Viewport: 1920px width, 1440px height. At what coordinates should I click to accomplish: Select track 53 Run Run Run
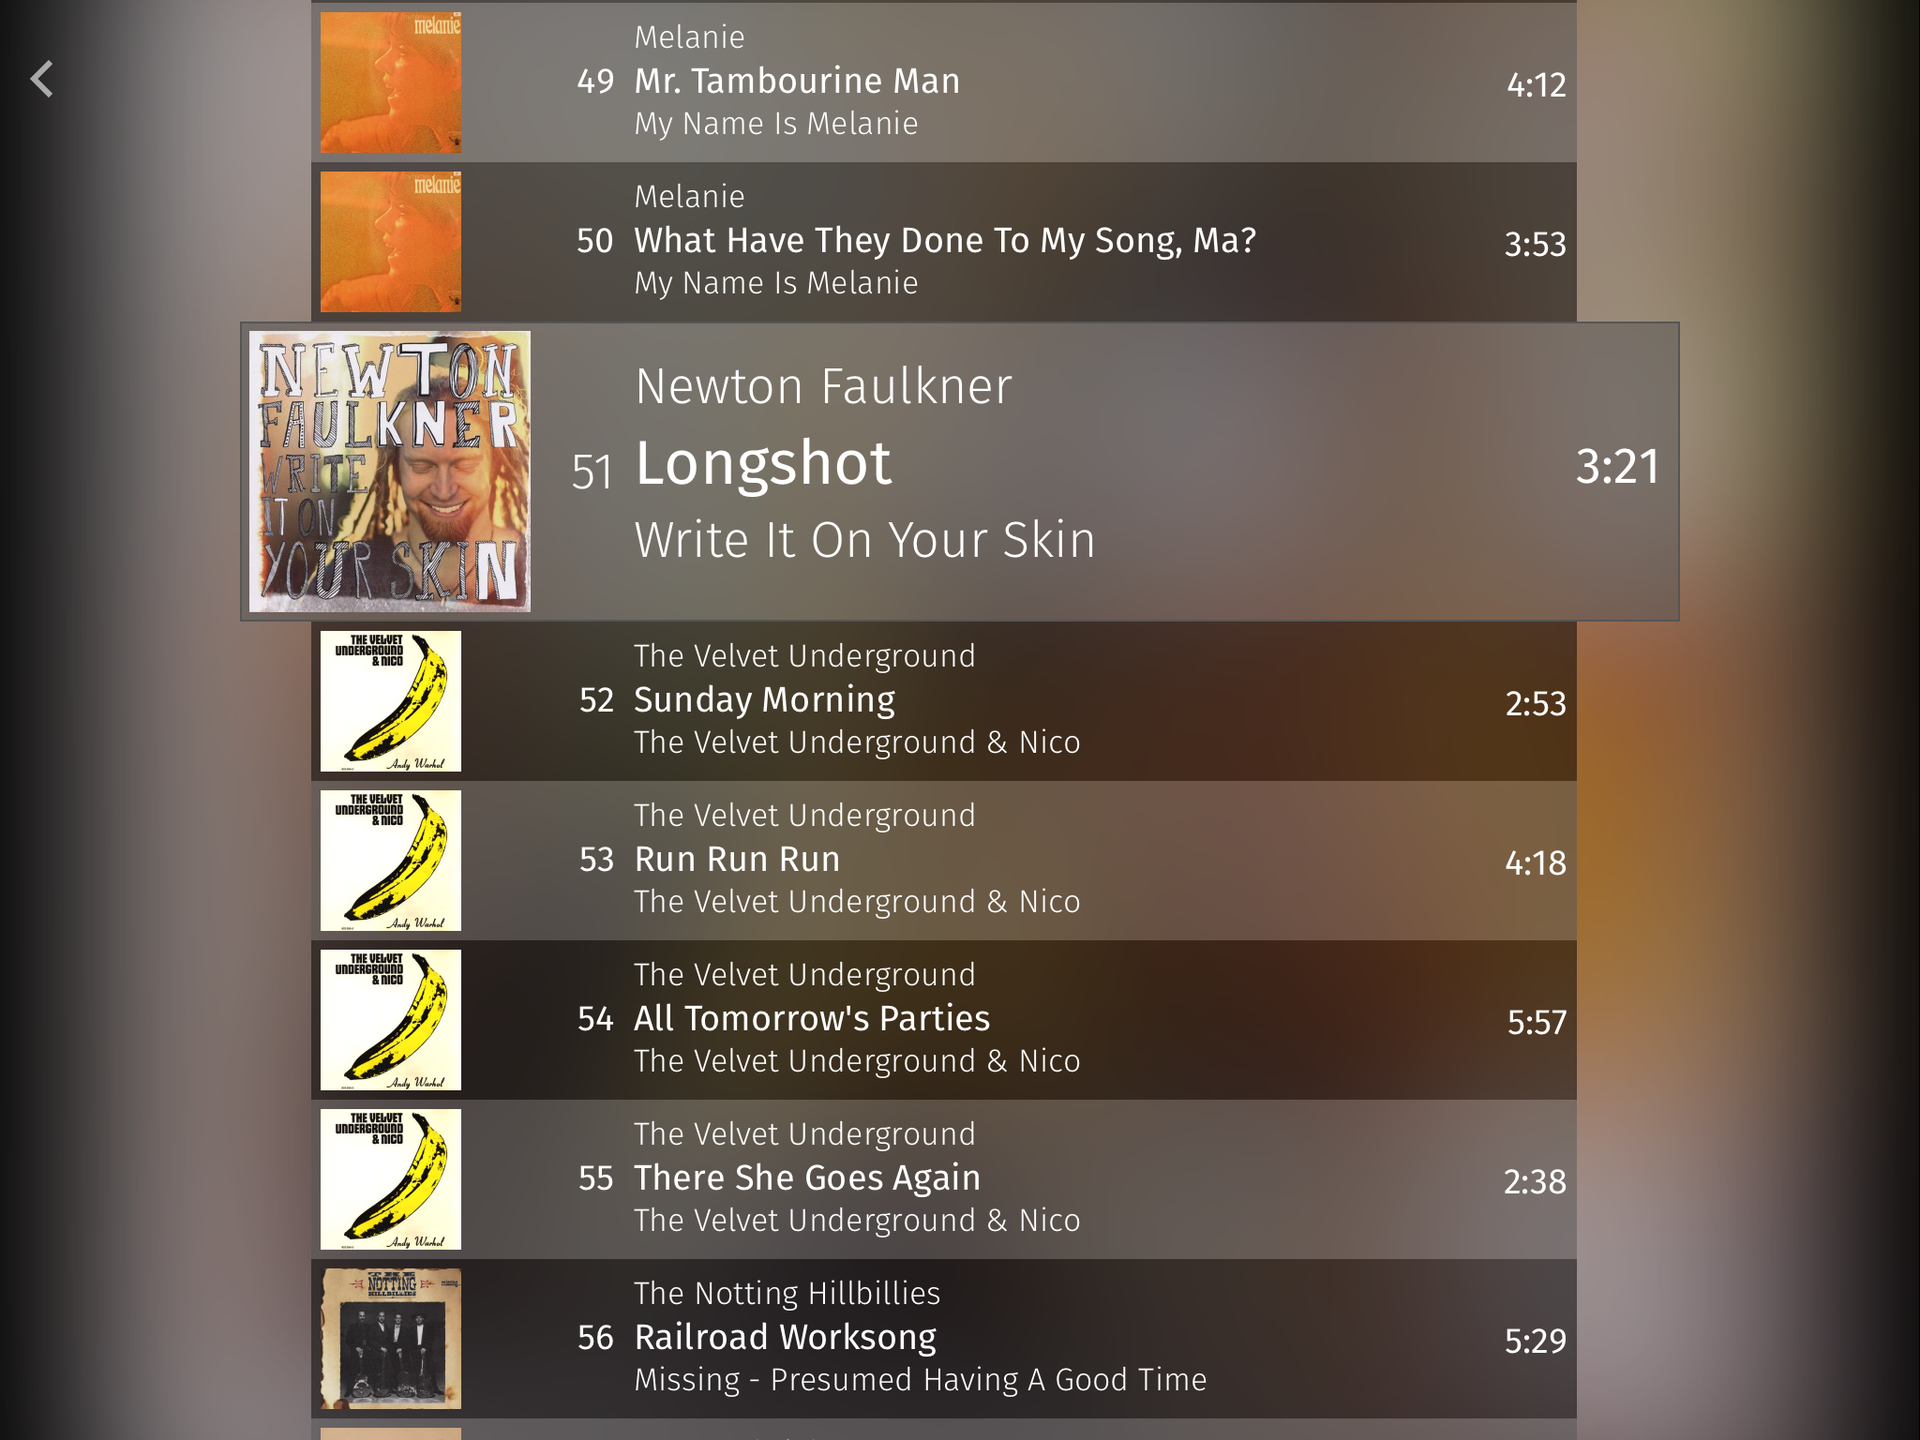[x=944, y=860]
